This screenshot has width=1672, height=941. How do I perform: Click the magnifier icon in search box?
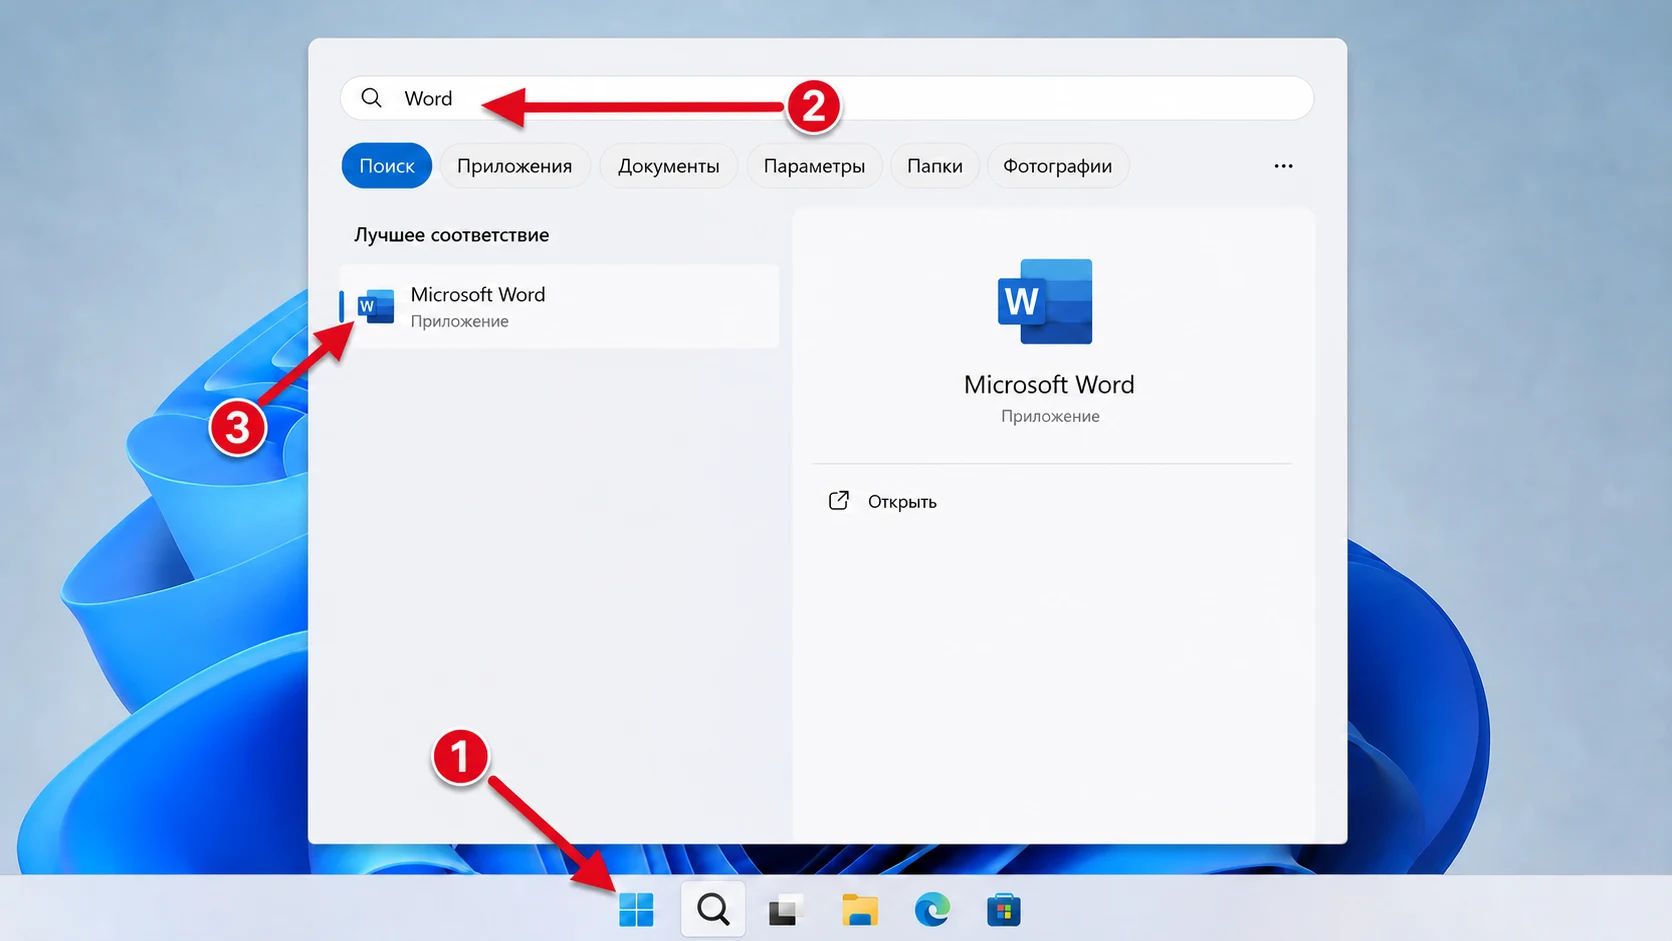(371, 98)
